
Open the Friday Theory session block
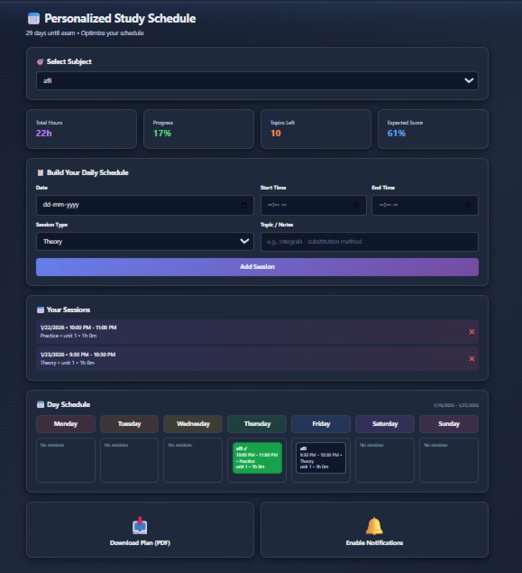coord(321,458)
